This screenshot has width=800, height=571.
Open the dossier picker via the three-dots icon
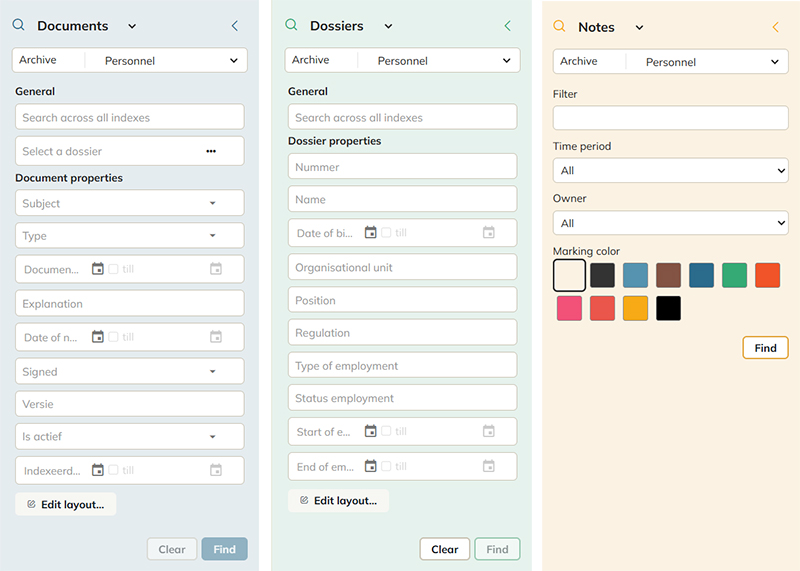pyautogui.click(x=211, y=151)
